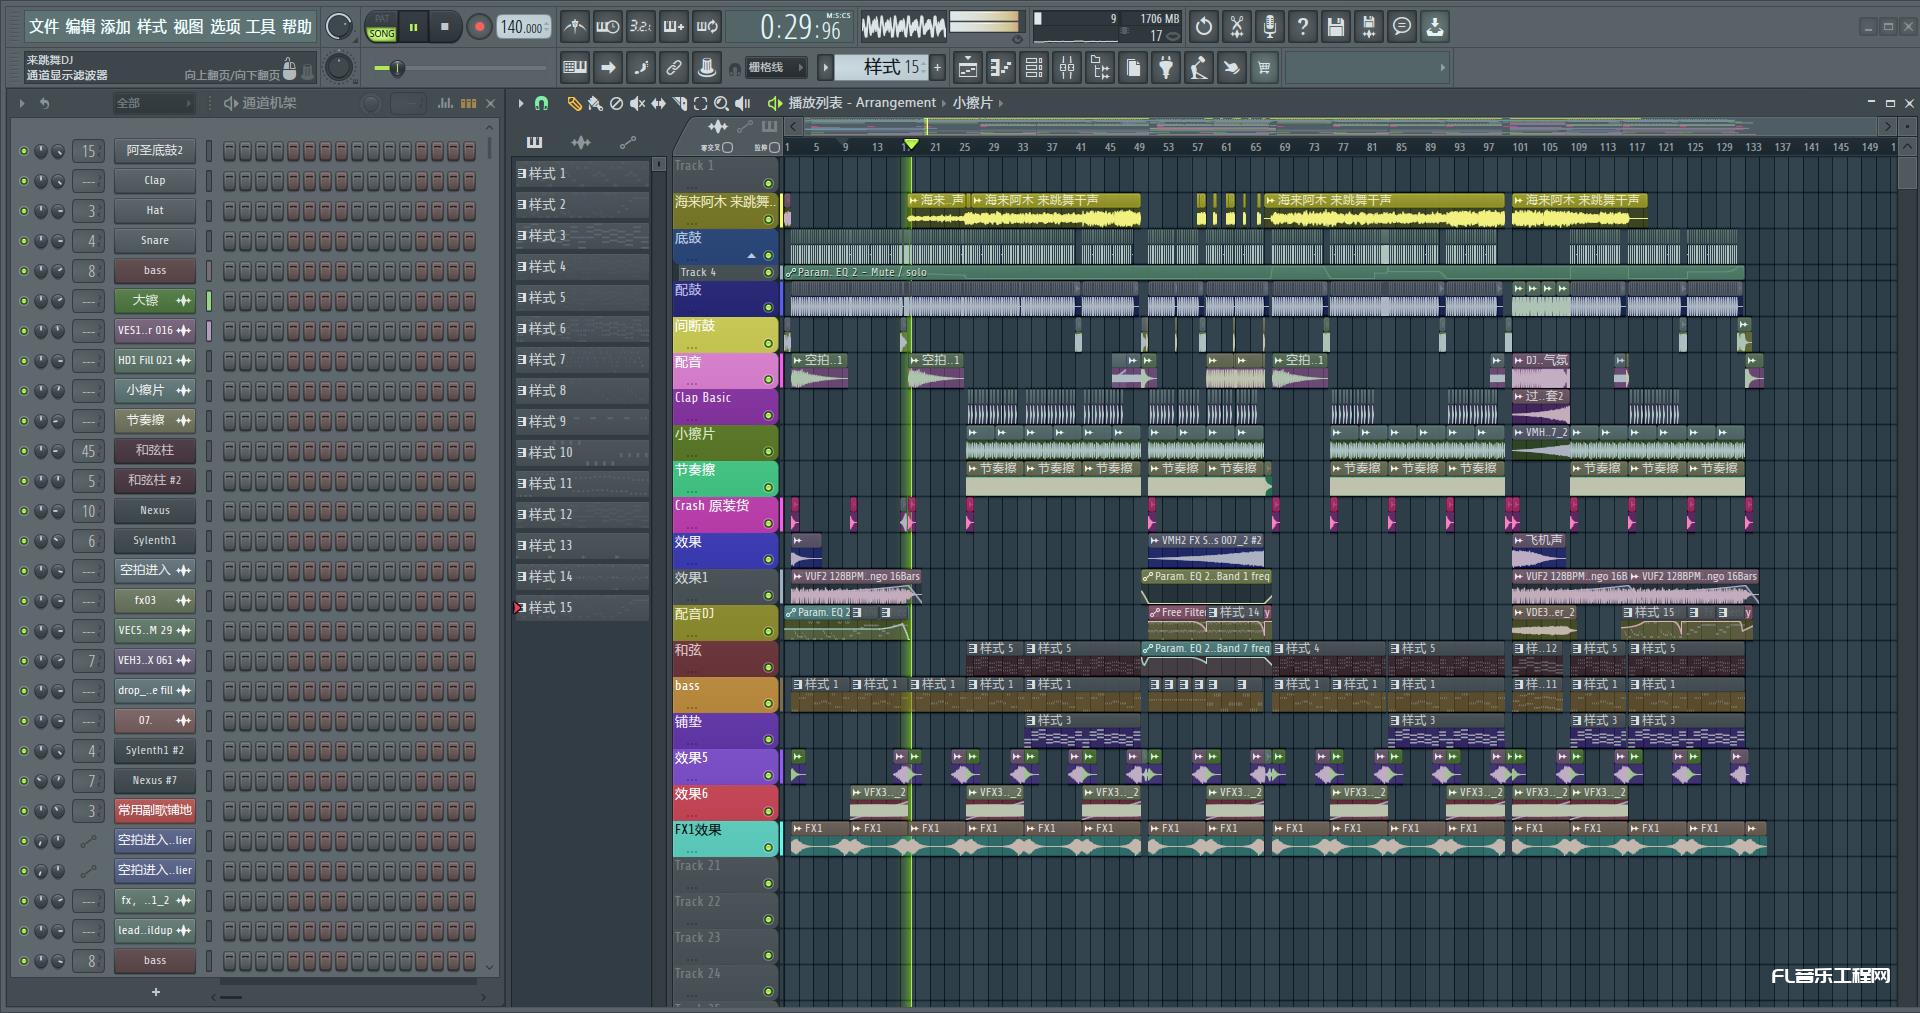Open undo history circular arrow icon
This screenshot has width=1920, height=1013.
(1204, 27)
